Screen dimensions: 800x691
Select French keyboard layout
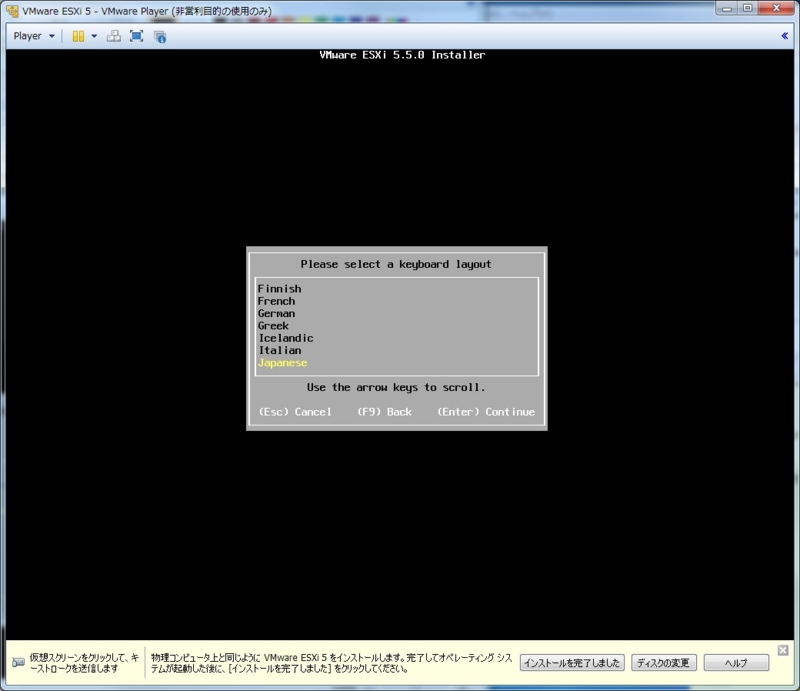coord(396,301)
